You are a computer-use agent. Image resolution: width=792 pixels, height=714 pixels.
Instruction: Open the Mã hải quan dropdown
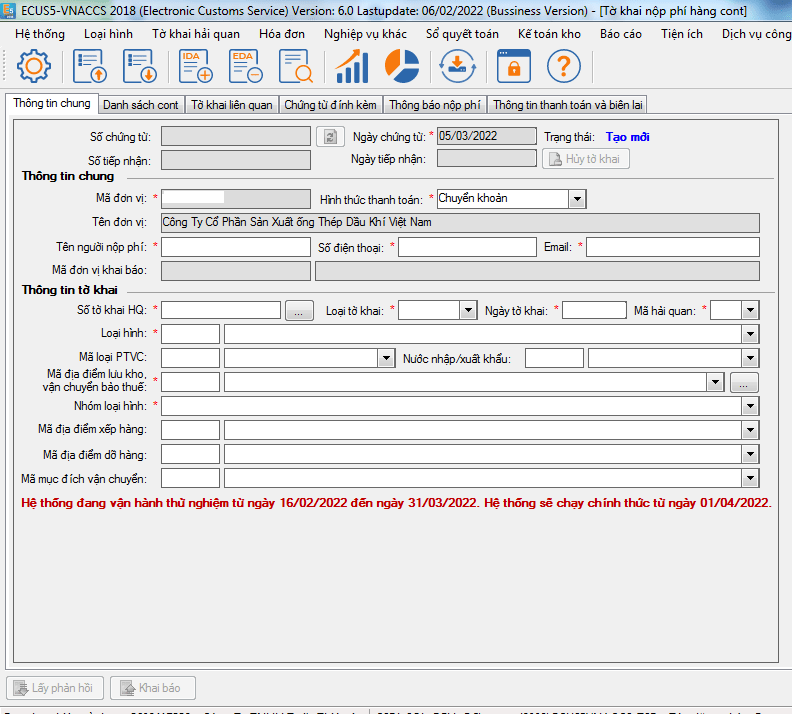(x=750, y=311)
